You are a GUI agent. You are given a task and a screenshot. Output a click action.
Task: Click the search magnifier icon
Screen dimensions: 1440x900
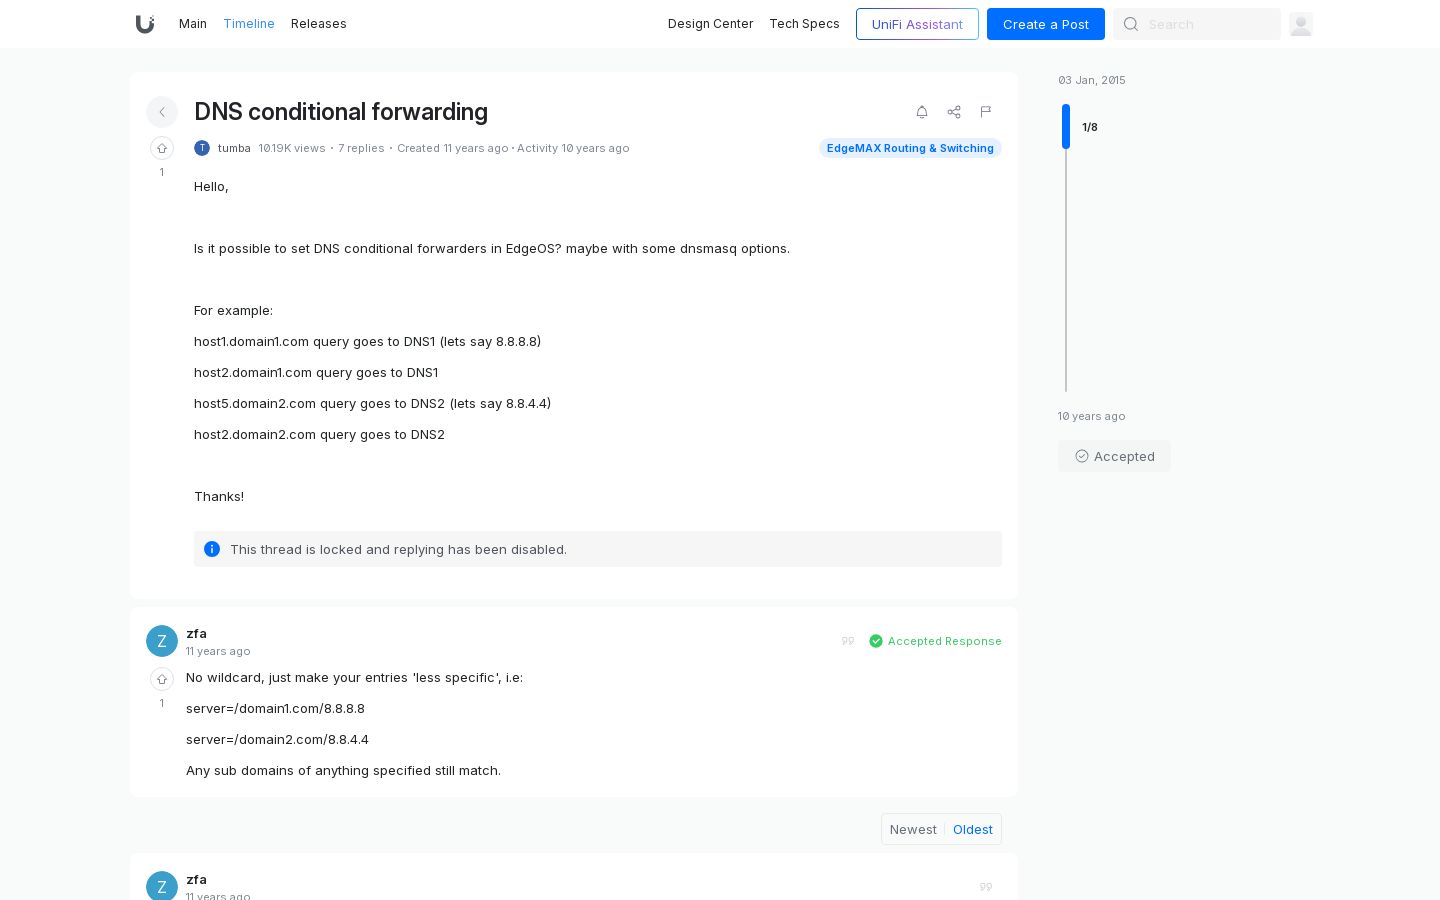point(1131,24)
